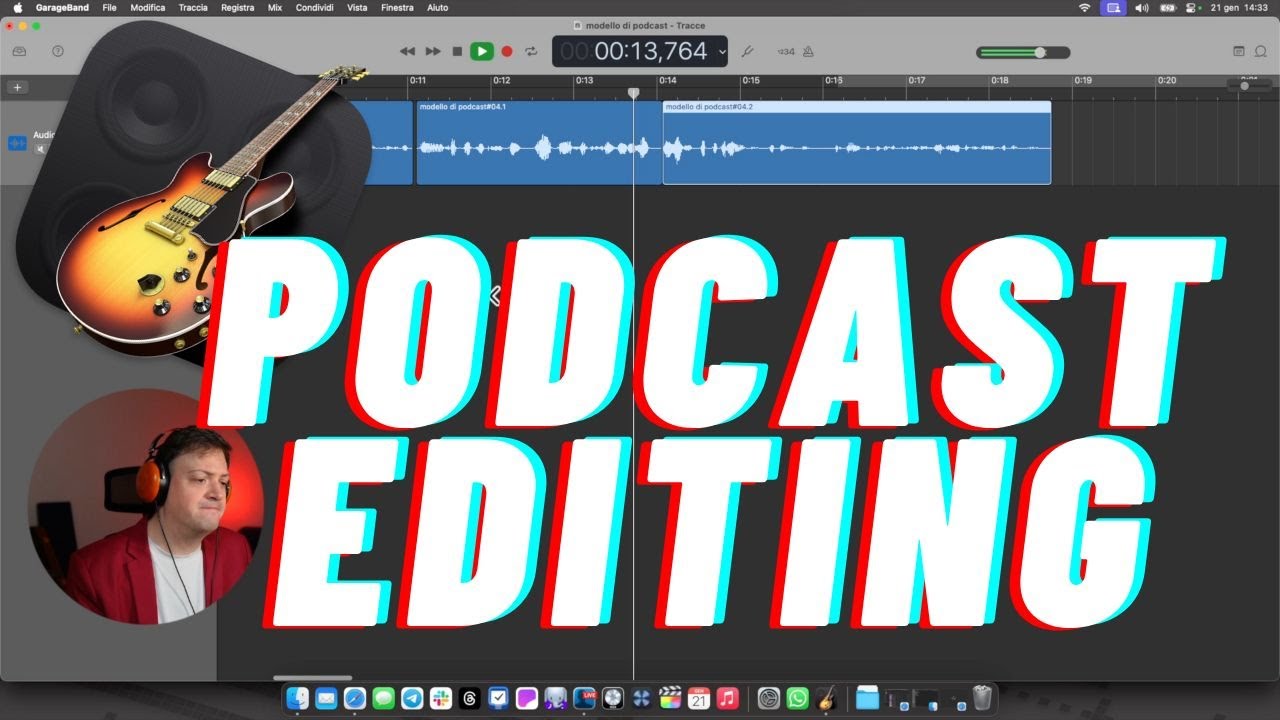Toggle the Tuner icon
Viewport: 1280px width, 720px height.
coord(747,51)
